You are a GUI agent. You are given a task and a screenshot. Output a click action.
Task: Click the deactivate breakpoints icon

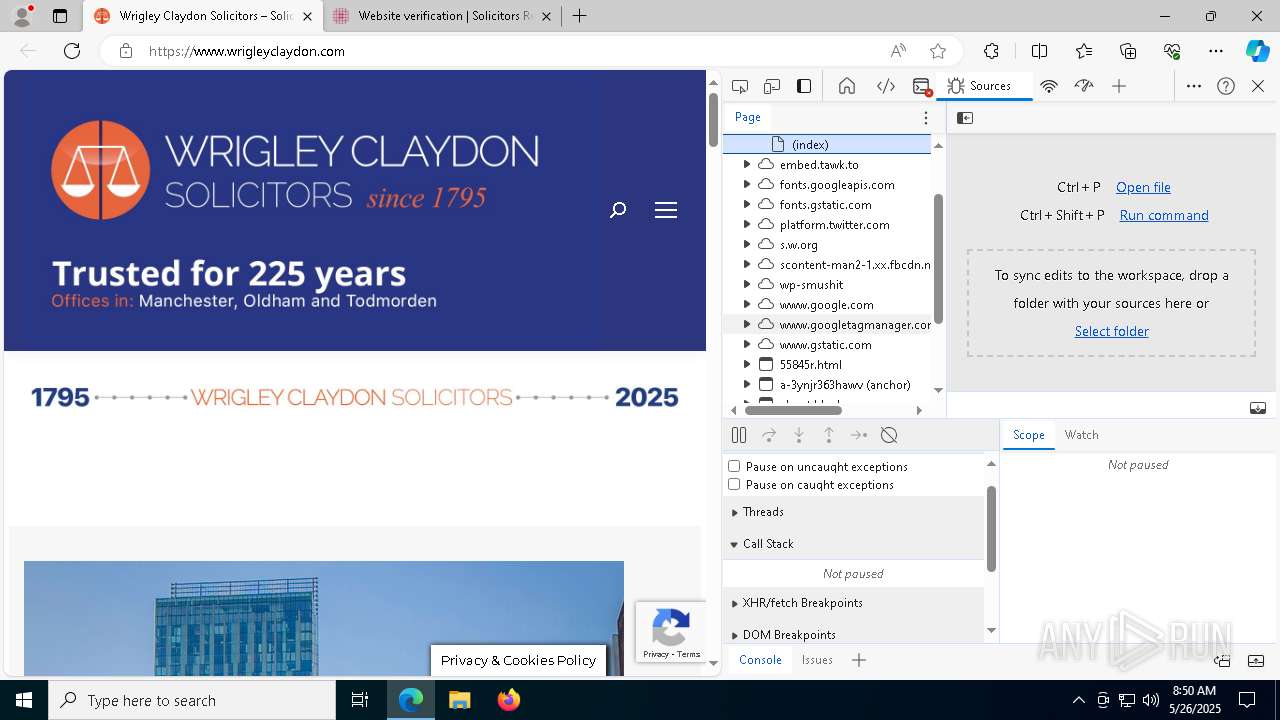point(889,435)
